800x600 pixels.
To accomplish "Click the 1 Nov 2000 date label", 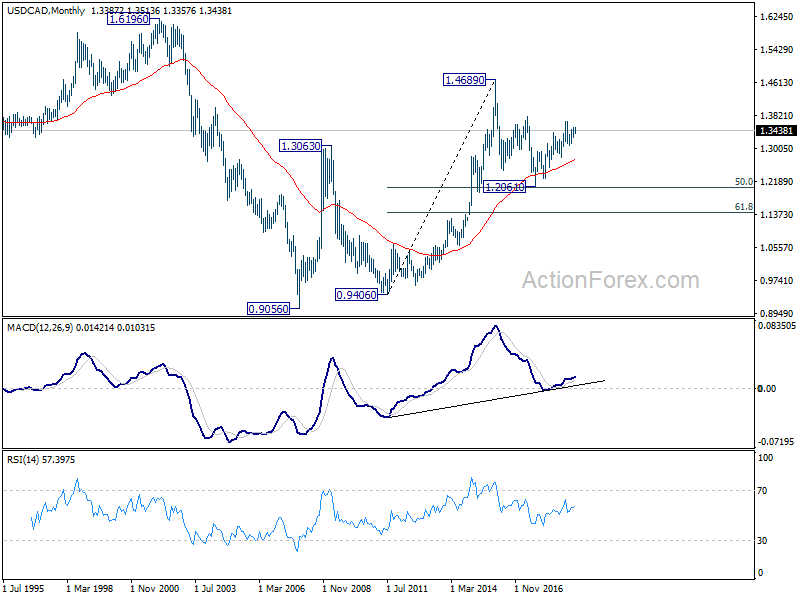I will (154, 588).
